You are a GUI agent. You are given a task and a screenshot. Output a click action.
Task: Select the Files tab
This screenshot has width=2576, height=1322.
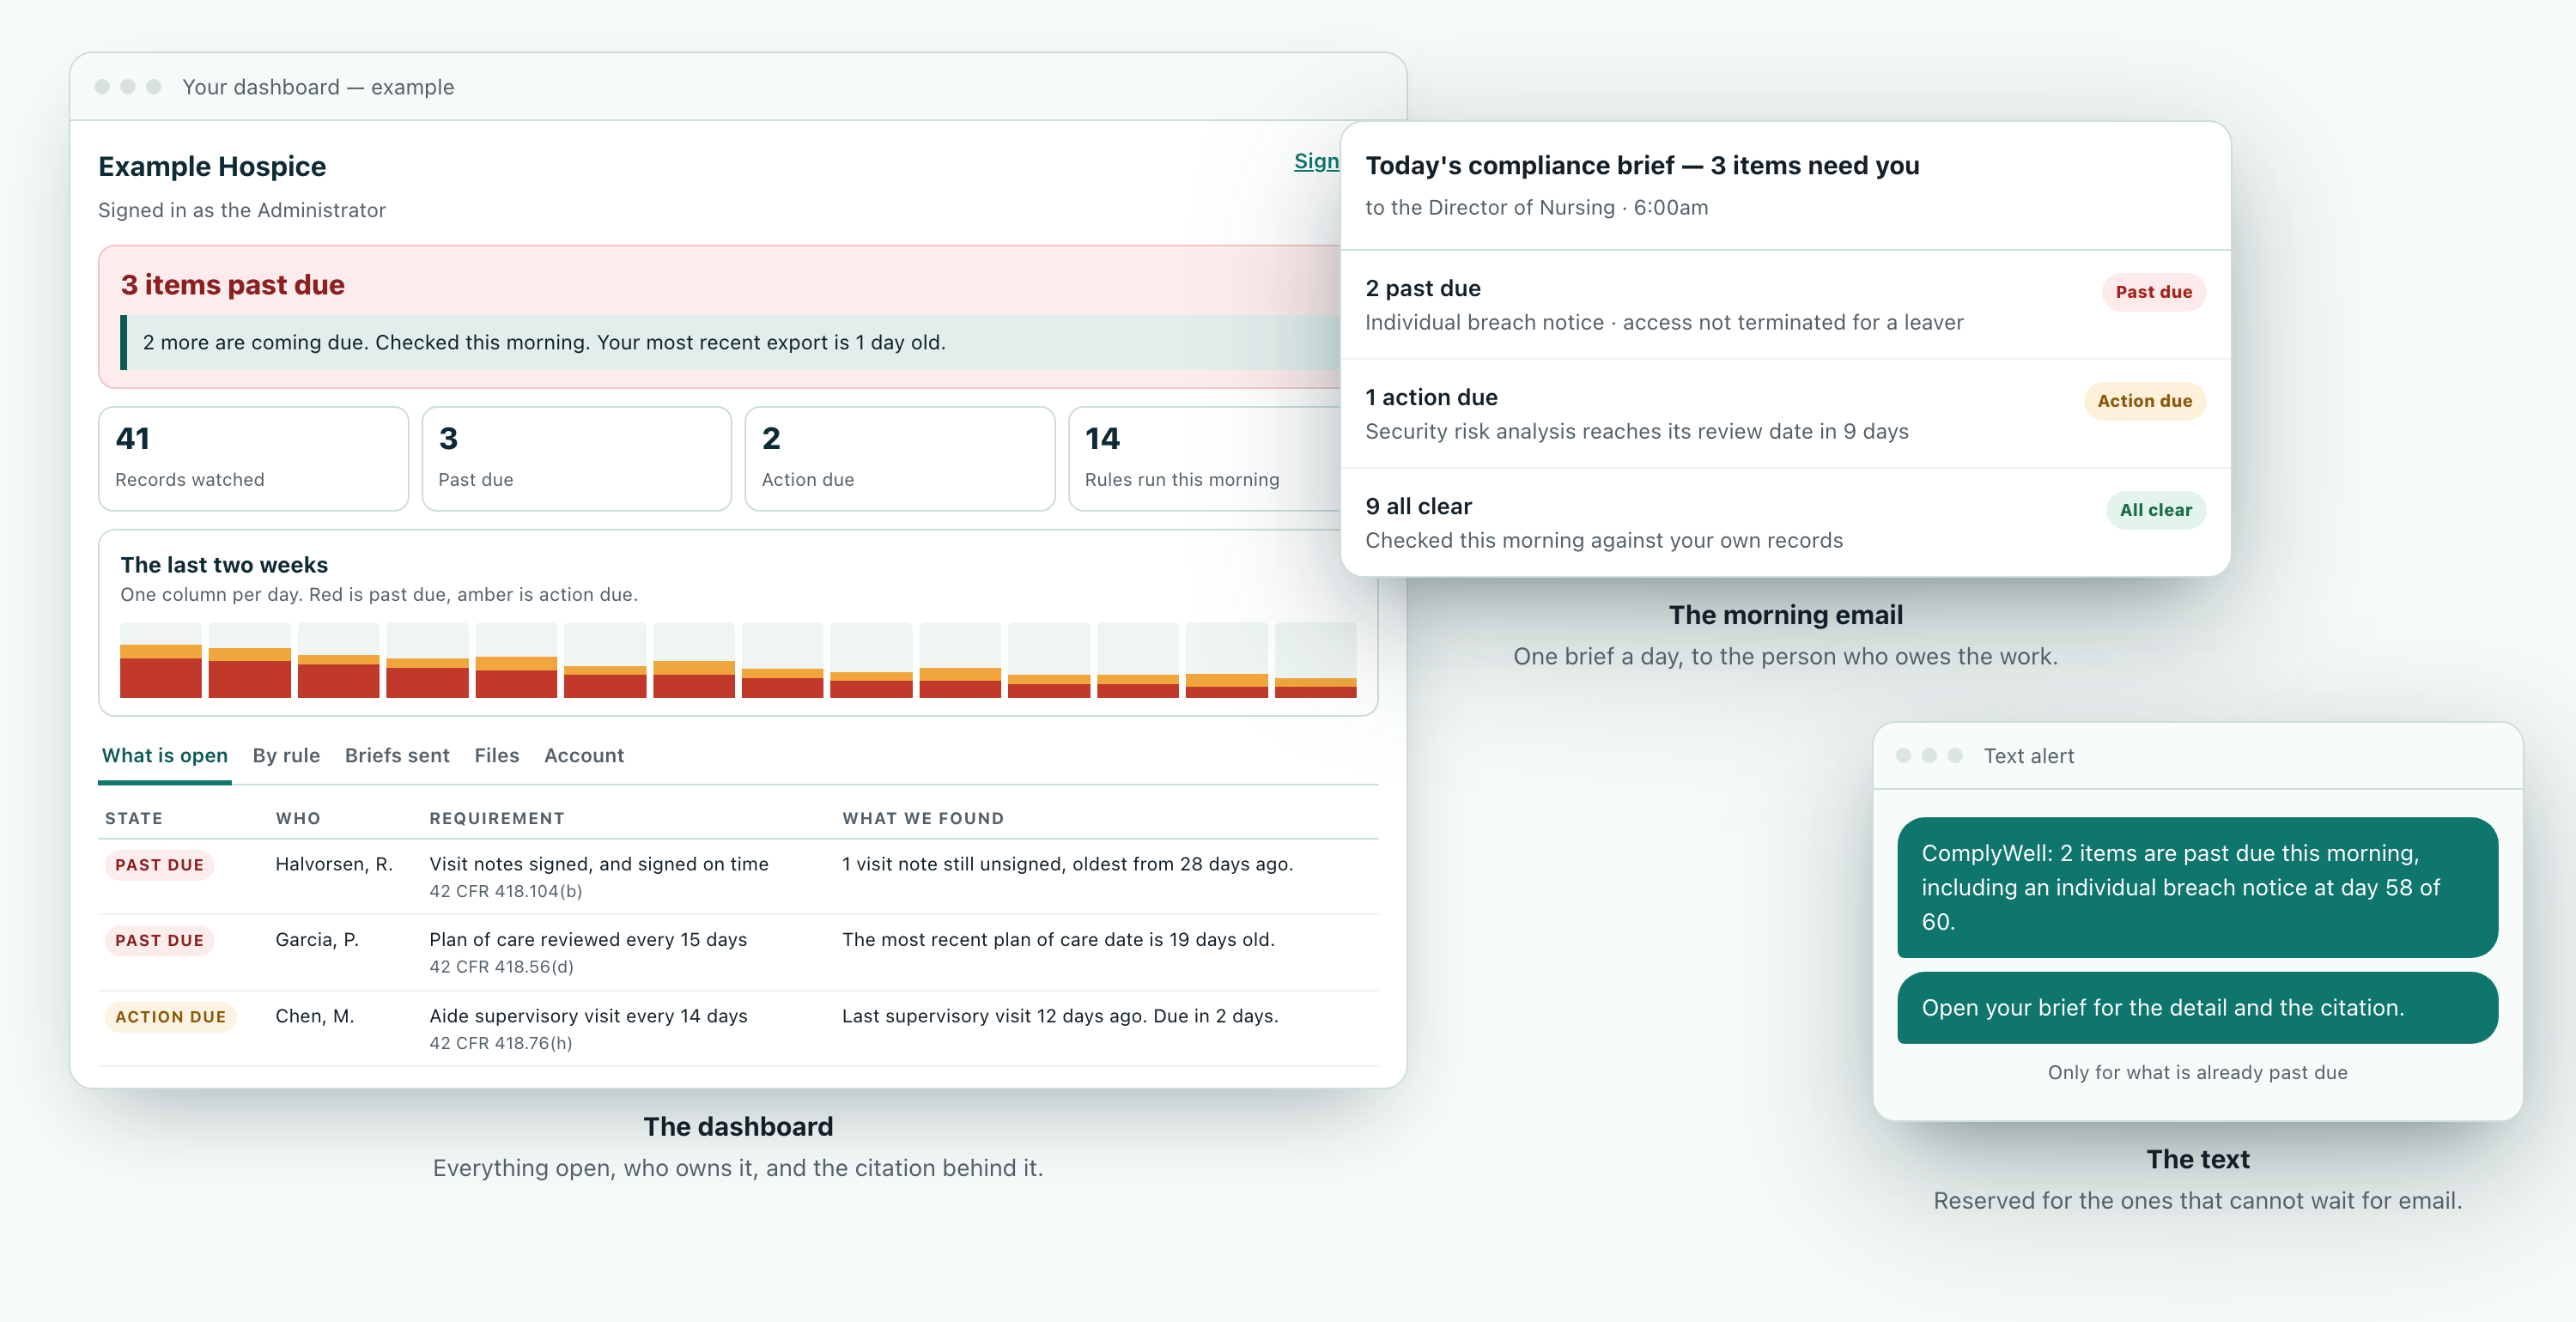point(497,755)
